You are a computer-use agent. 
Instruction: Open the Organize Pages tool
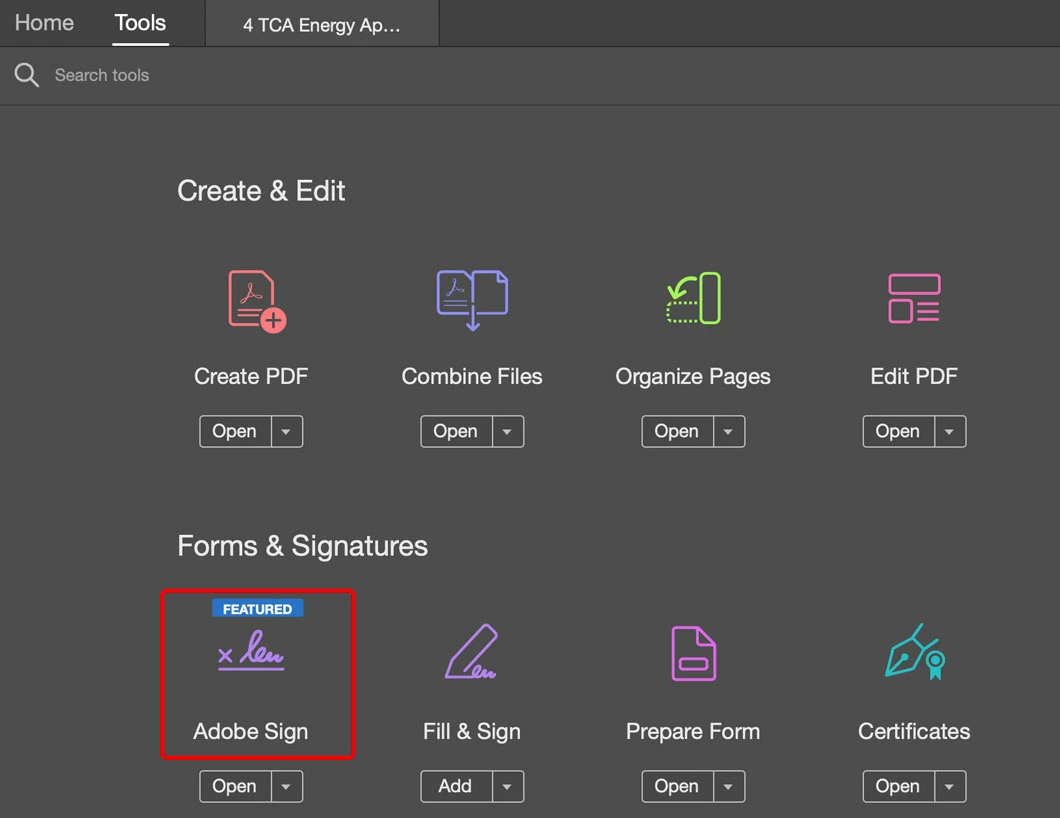pyautogui.click(x=677, y=431)
